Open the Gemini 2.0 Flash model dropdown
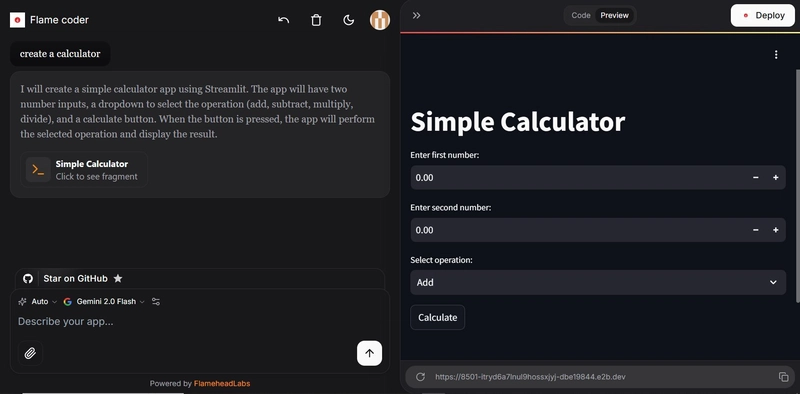This screenshot has height=394, width=800. coord(104,302)
